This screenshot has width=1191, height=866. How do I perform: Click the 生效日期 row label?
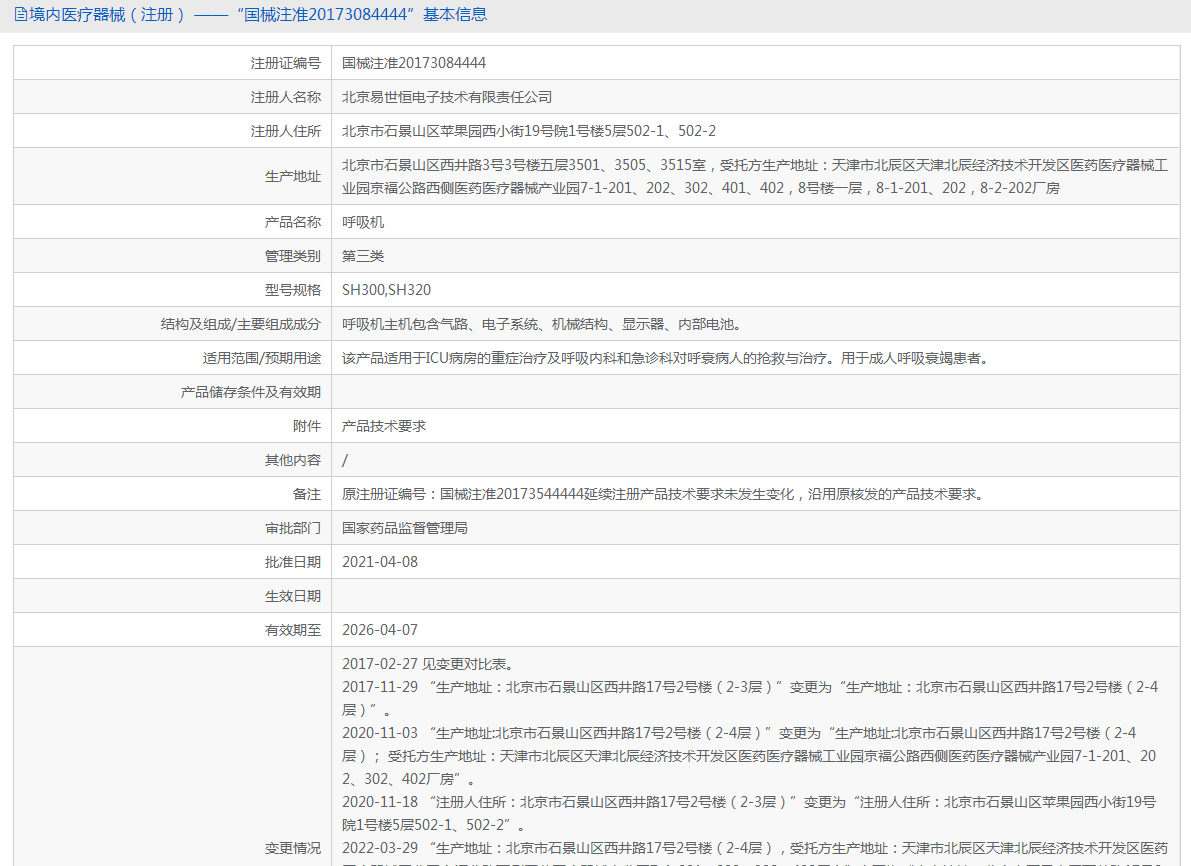[293, 595]
